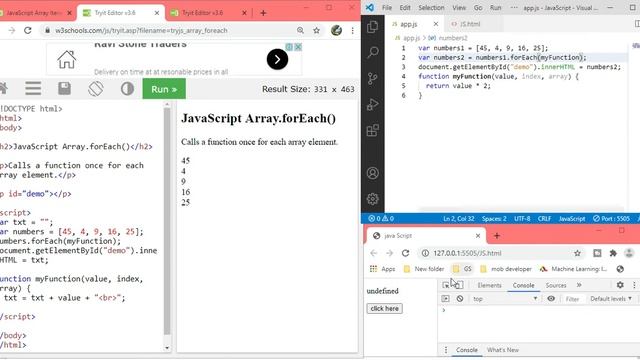Click the green Run button

point(164,89)
